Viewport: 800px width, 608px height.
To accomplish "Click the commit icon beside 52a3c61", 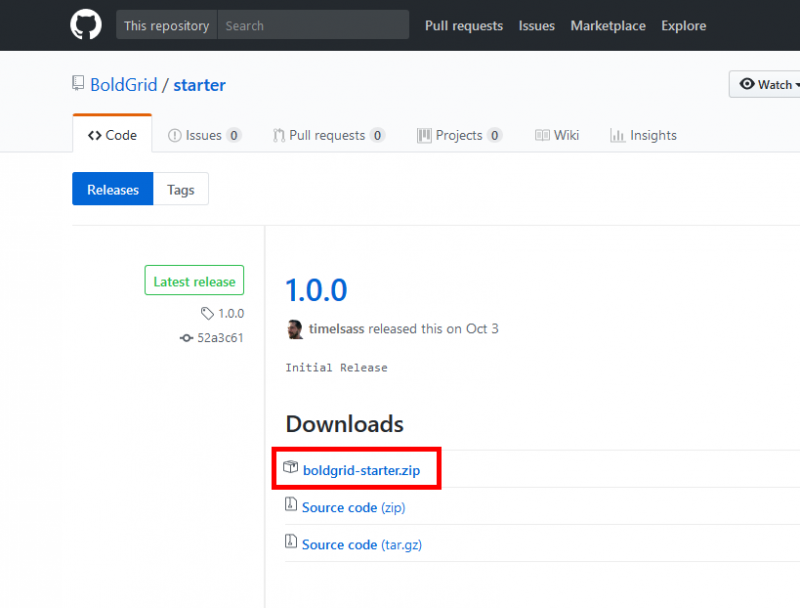I will pos(186,338).
